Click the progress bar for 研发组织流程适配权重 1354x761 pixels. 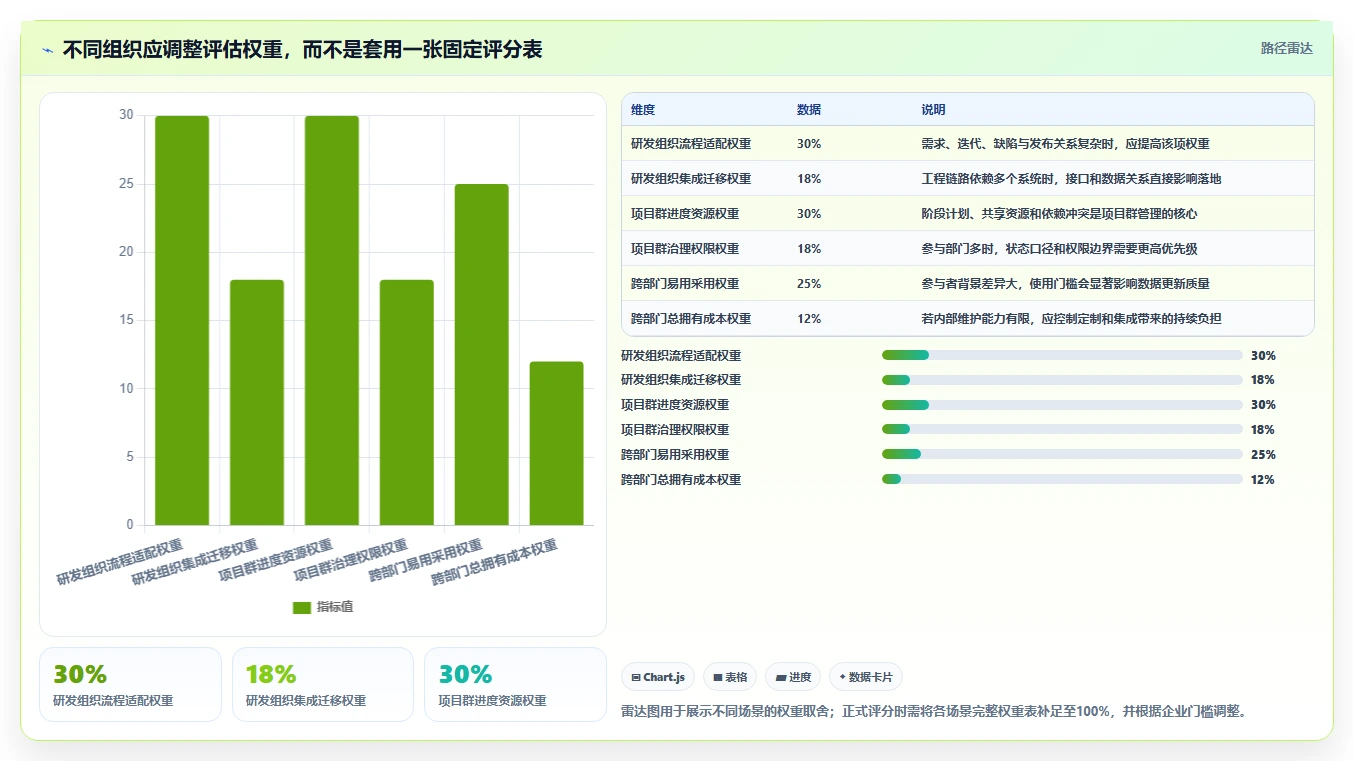point(1062,355)
